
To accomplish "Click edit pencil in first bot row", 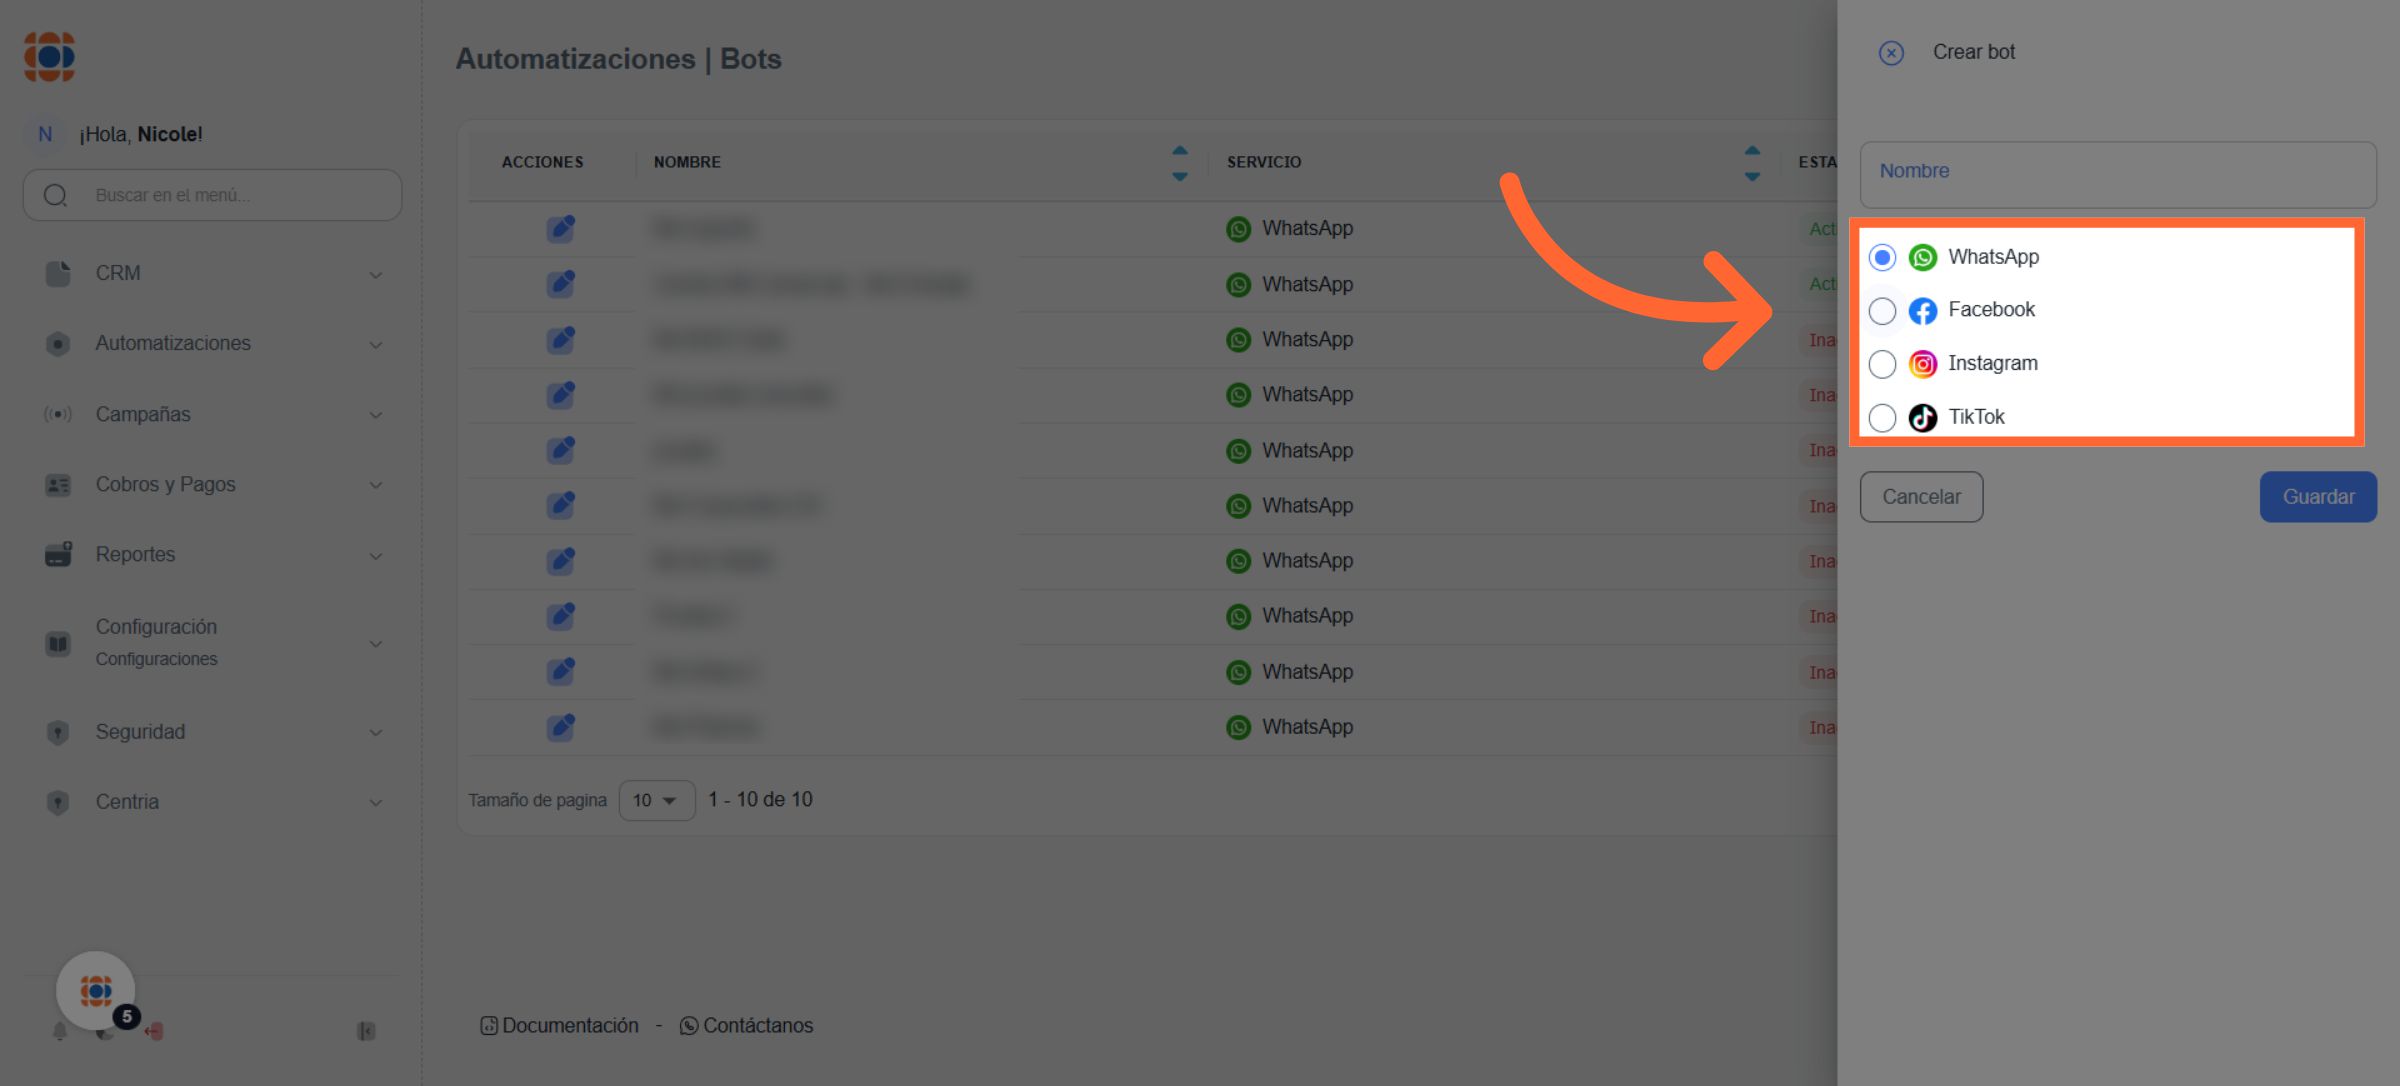I will point(561,229).
